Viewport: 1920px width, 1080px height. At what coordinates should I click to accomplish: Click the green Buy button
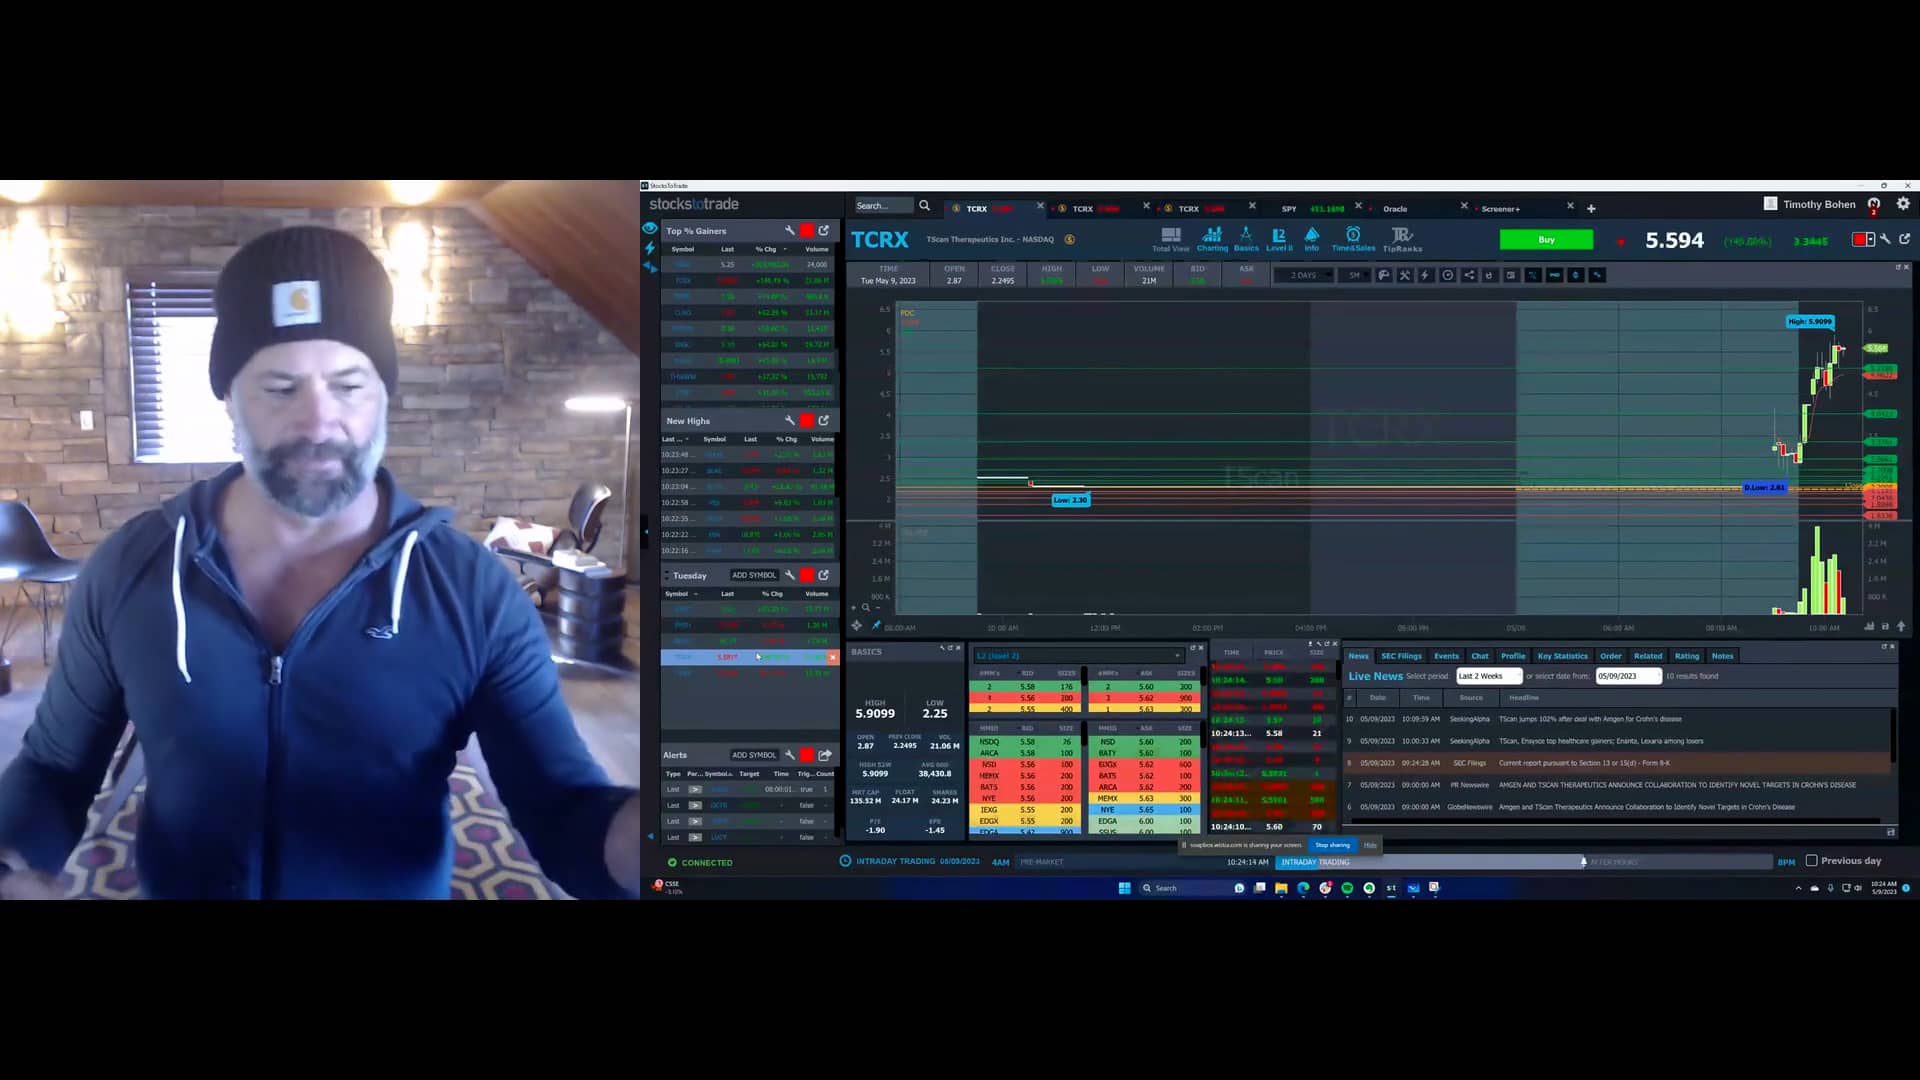click(1545, 239)
